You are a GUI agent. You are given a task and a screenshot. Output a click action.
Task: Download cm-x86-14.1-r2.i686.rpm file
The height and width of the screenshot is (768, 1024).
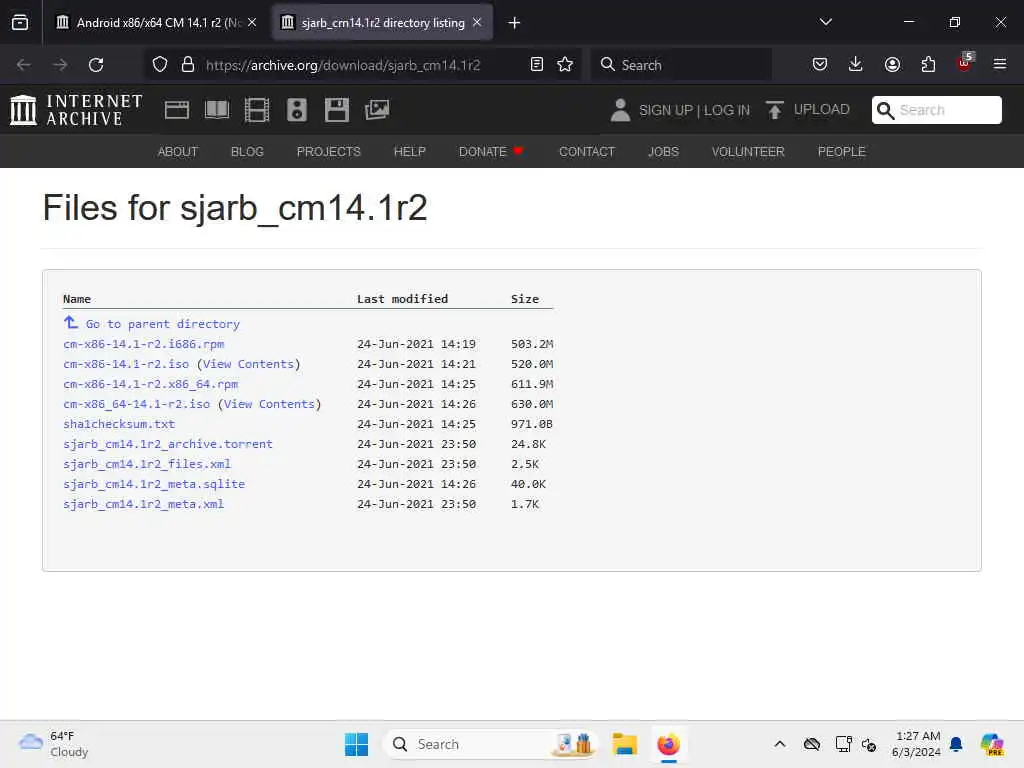(144, 344)
